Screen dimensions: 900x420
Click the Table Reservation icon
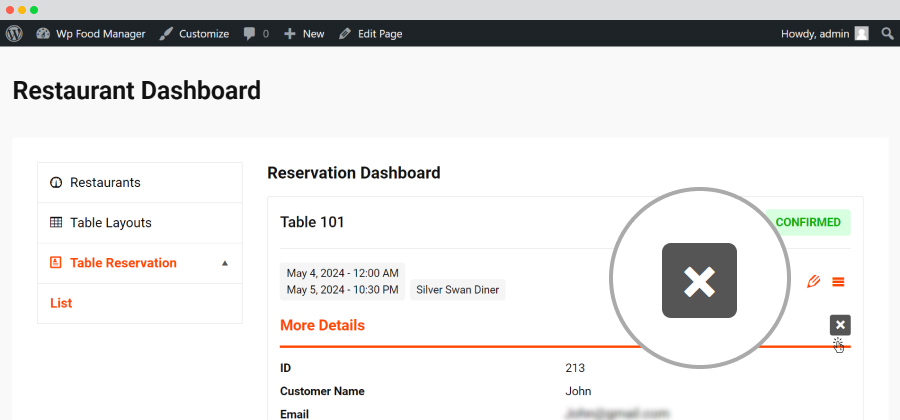[56, 263]
